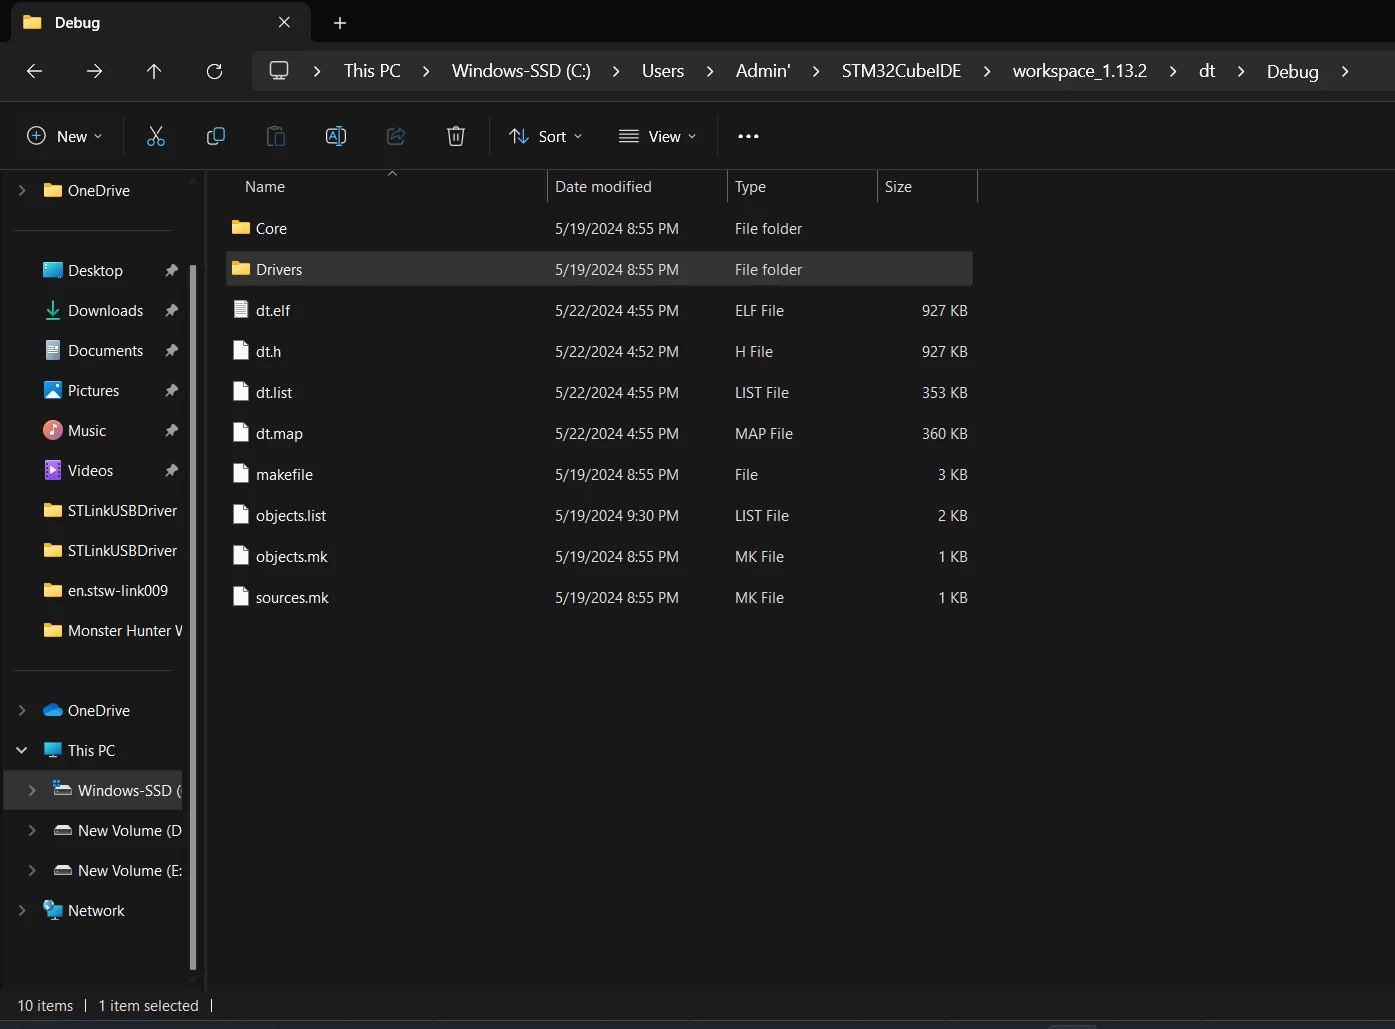
Task: Click the Cut scissors icon
Action: (x=155, y=136)
